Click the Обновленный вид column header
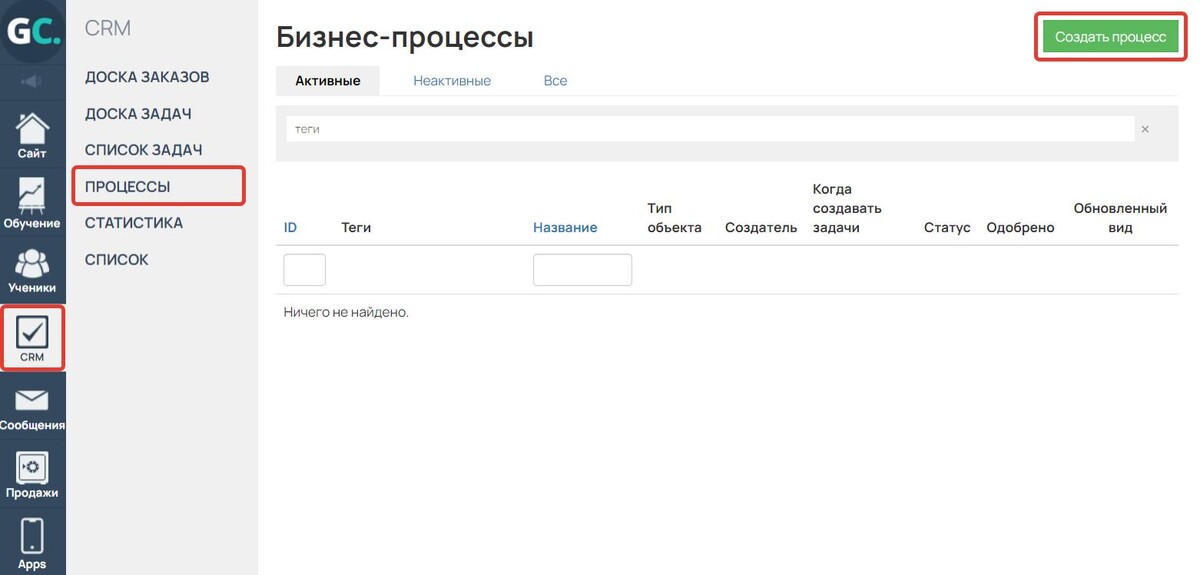Image resolution: width=1200 pixels, height=575 pixels. click(x=1120, y=218)
